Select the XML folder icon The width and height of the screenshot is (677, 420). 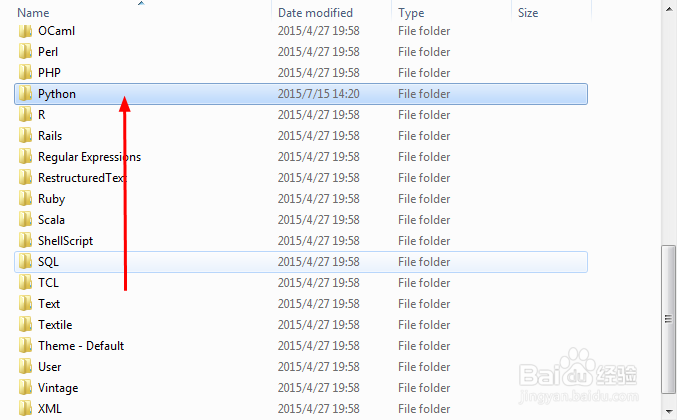pos(25,408)
